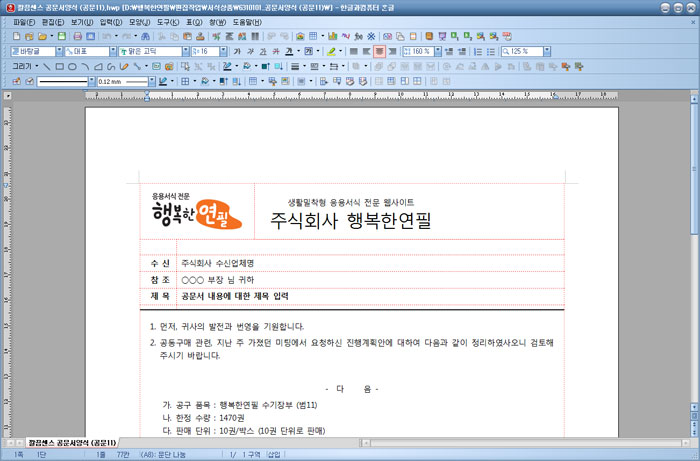Click vertical scrollbar down arrow
700x461 pixels.
(694, 407)
